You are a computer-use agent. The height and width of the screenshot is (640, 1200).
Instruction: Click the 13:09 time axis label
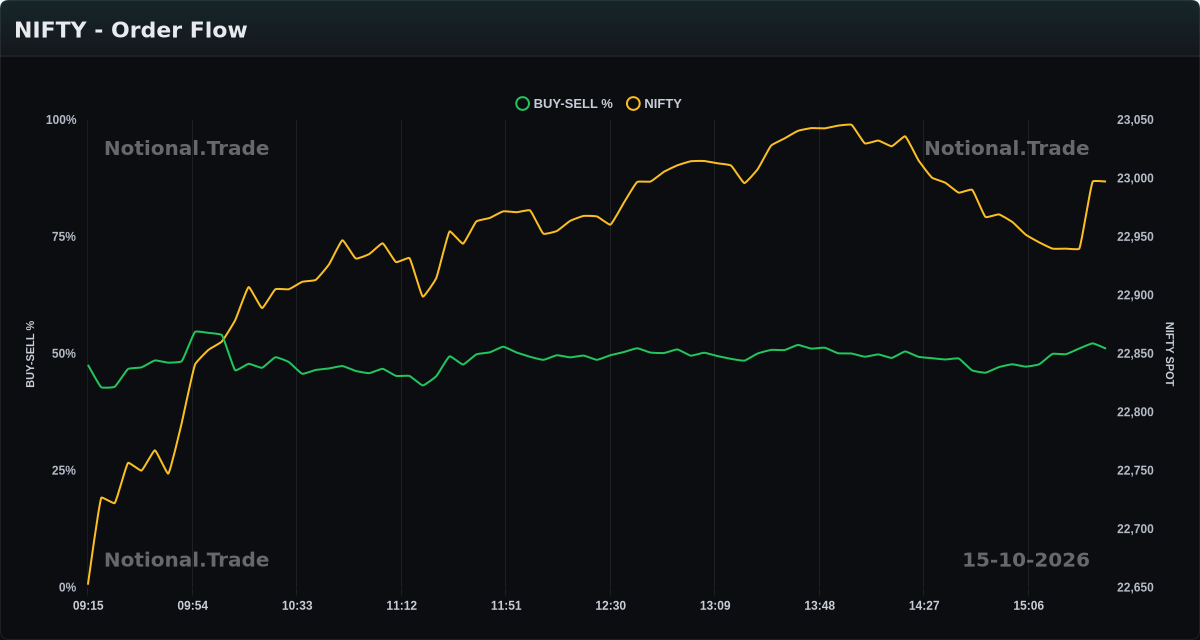point(714,606)
